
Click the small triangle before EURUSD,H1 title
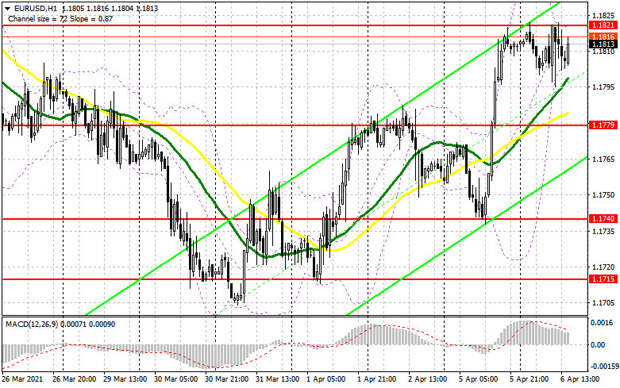click(7, 8)
